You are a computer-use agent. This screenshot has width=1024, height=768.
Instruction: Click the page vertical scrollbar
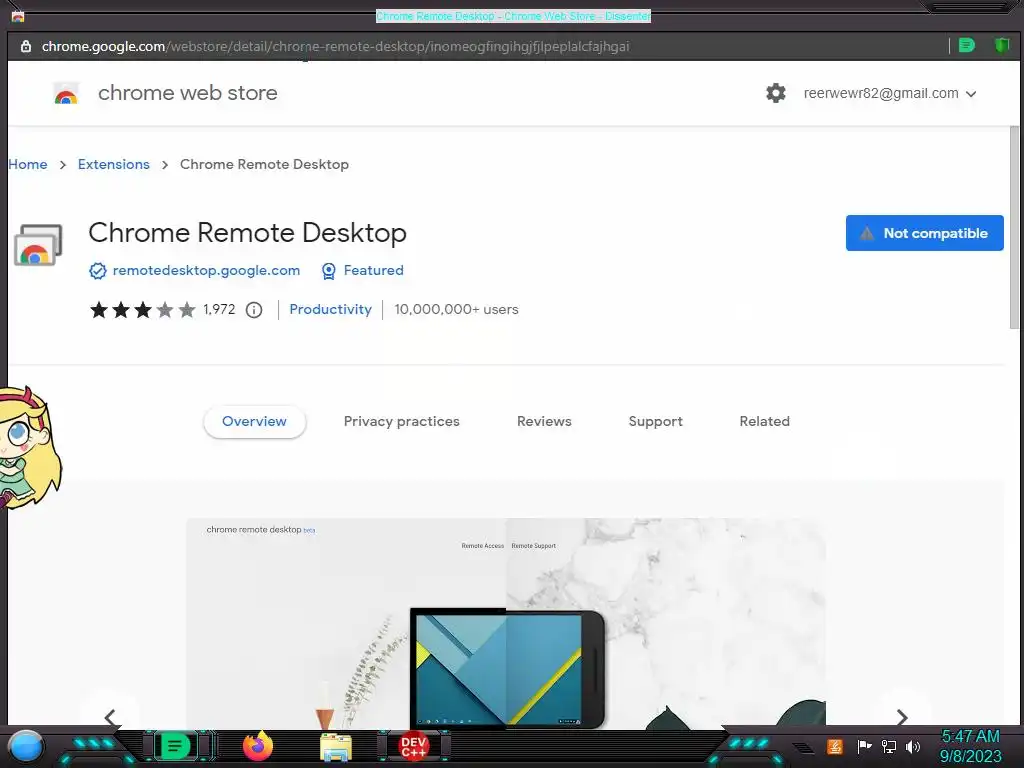[x=1014, y=229]
